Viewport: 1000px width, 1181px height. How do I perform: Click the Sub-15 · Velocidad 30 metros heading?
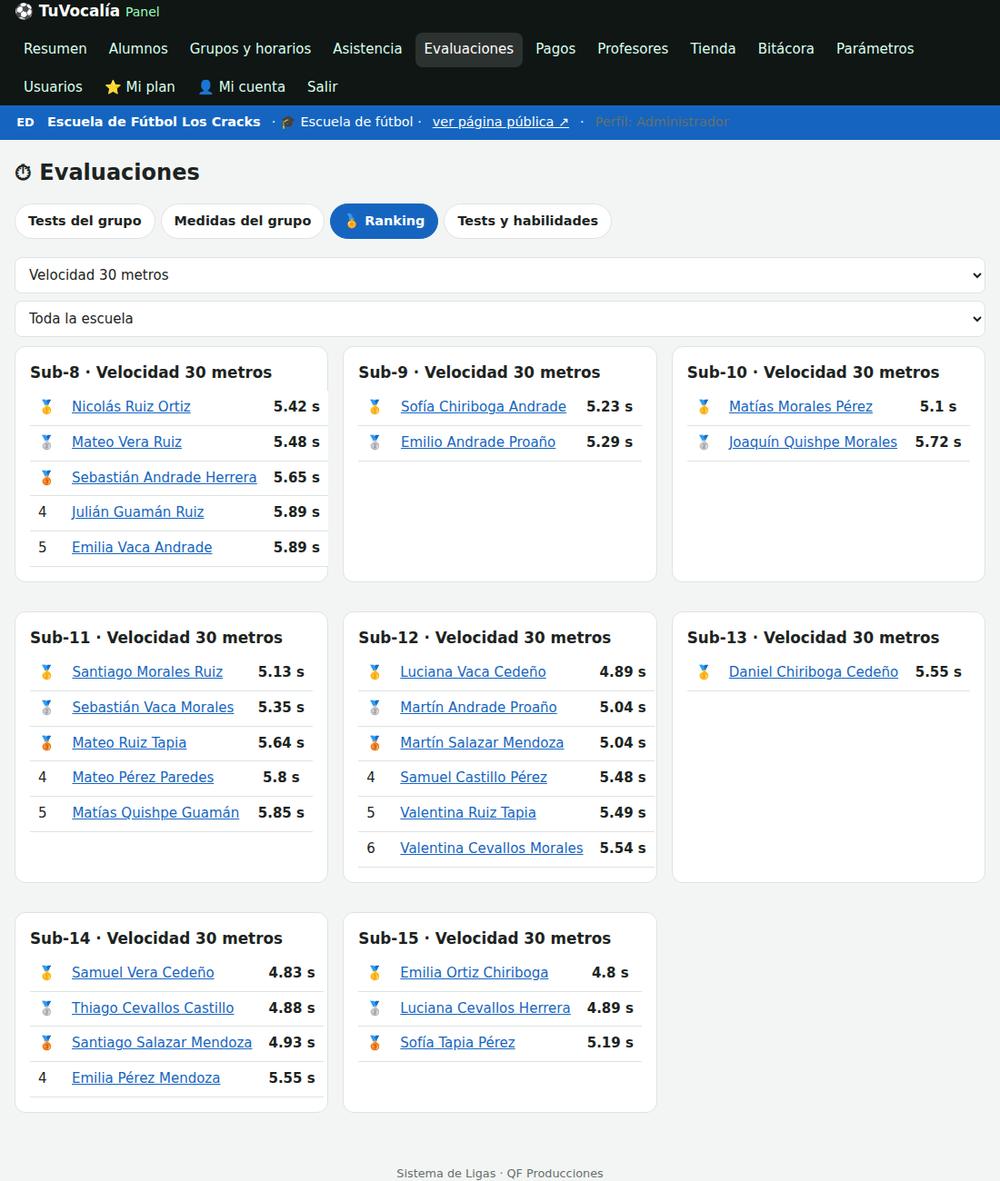(485, 938)
